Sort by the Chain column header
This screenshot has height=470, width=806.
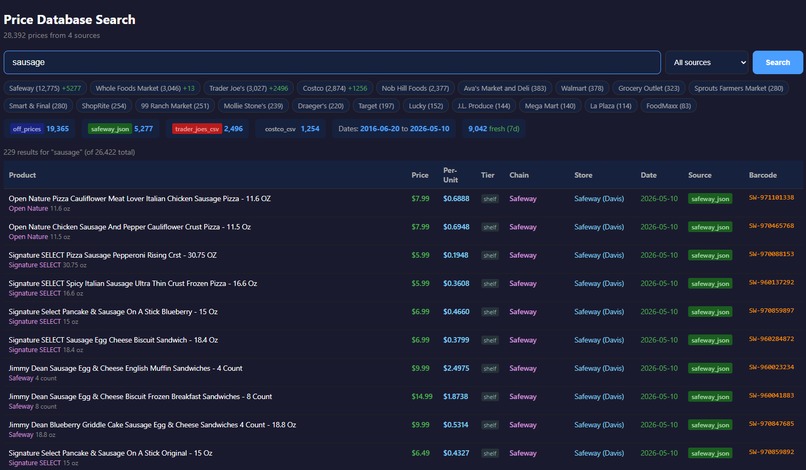[x=519, y=175]
